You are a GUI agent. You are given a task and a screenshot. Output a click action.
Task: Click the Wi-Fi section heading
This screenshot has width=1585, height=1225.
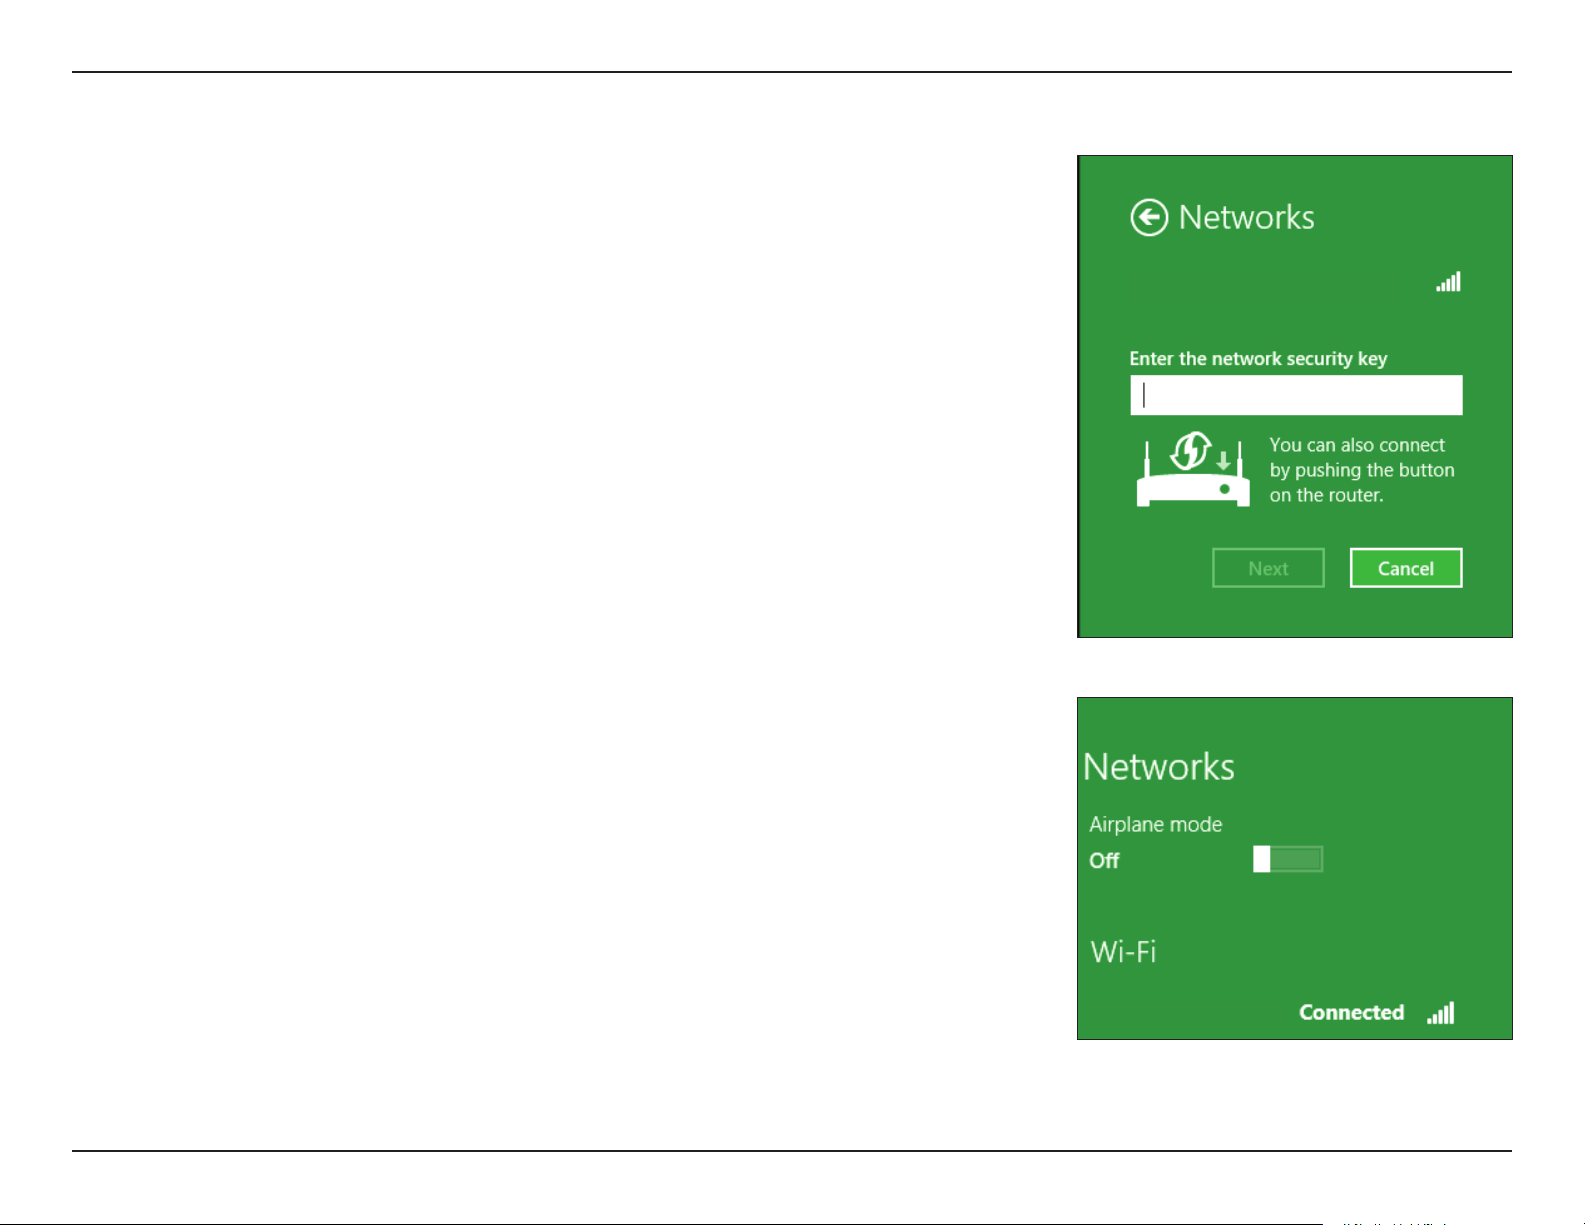point(1123,951)
